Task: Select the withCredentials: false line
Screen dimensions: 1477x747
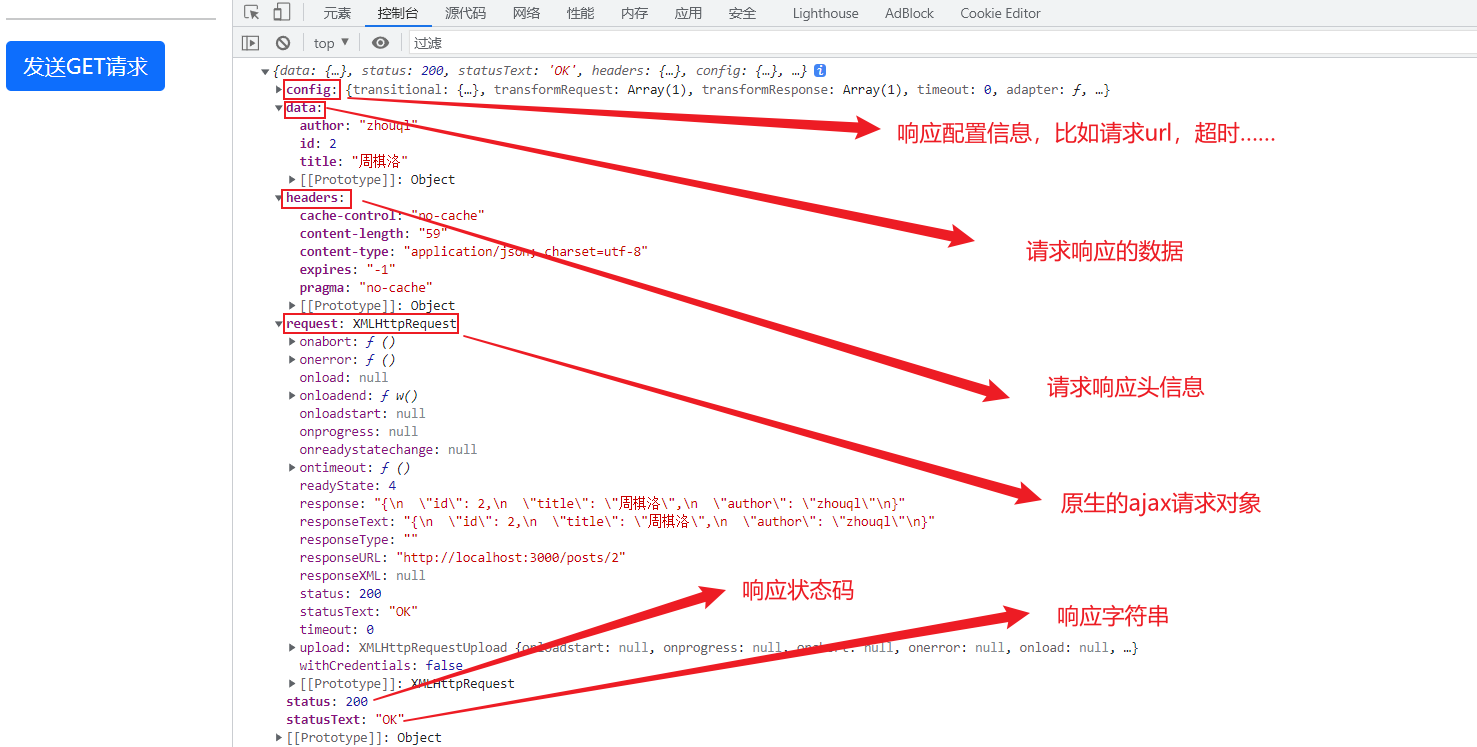Action: [x=381, y=666]
